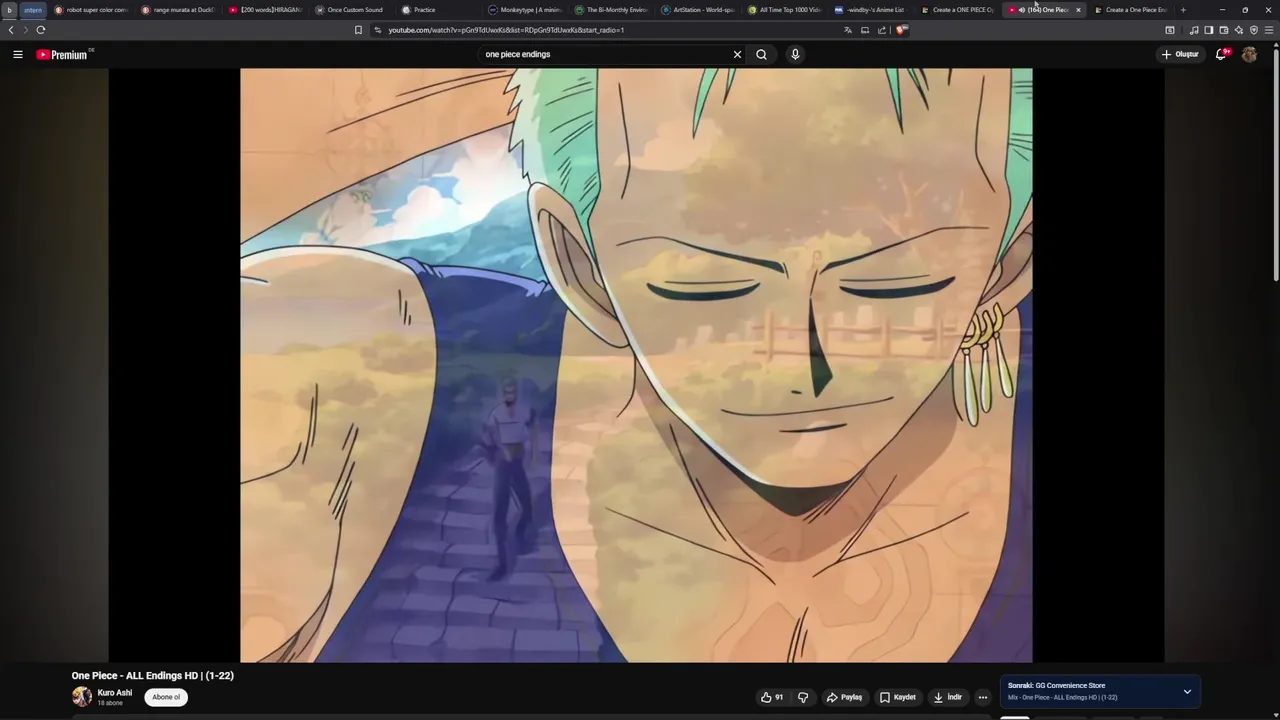Switch to 'robot super color' tab
Image resolution: width=1280 pixels, height=720 pixels.
tap(91, 10)
